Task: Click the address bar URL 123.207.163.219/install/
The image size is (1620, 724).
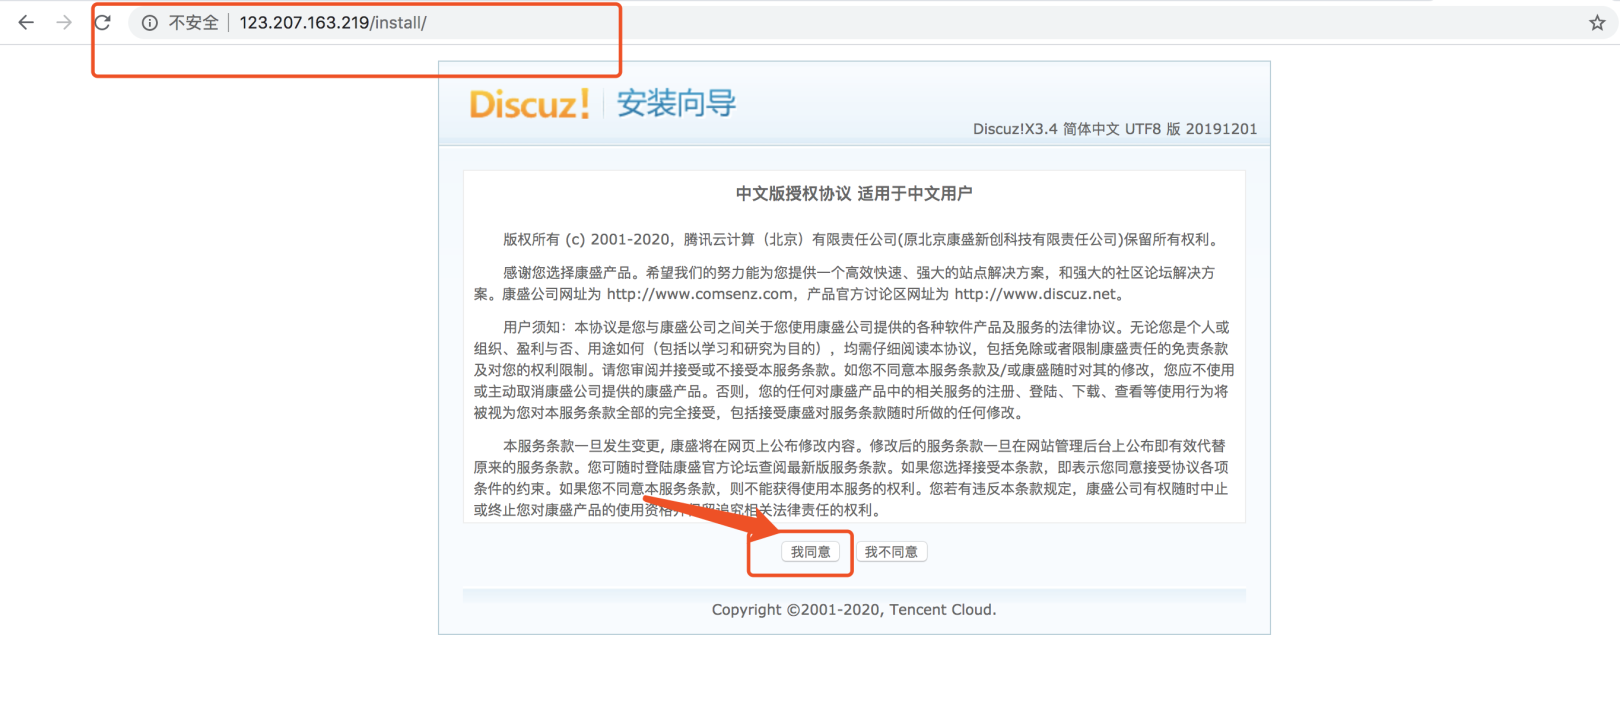Action: pyautogui.click(x=333, y=23)
